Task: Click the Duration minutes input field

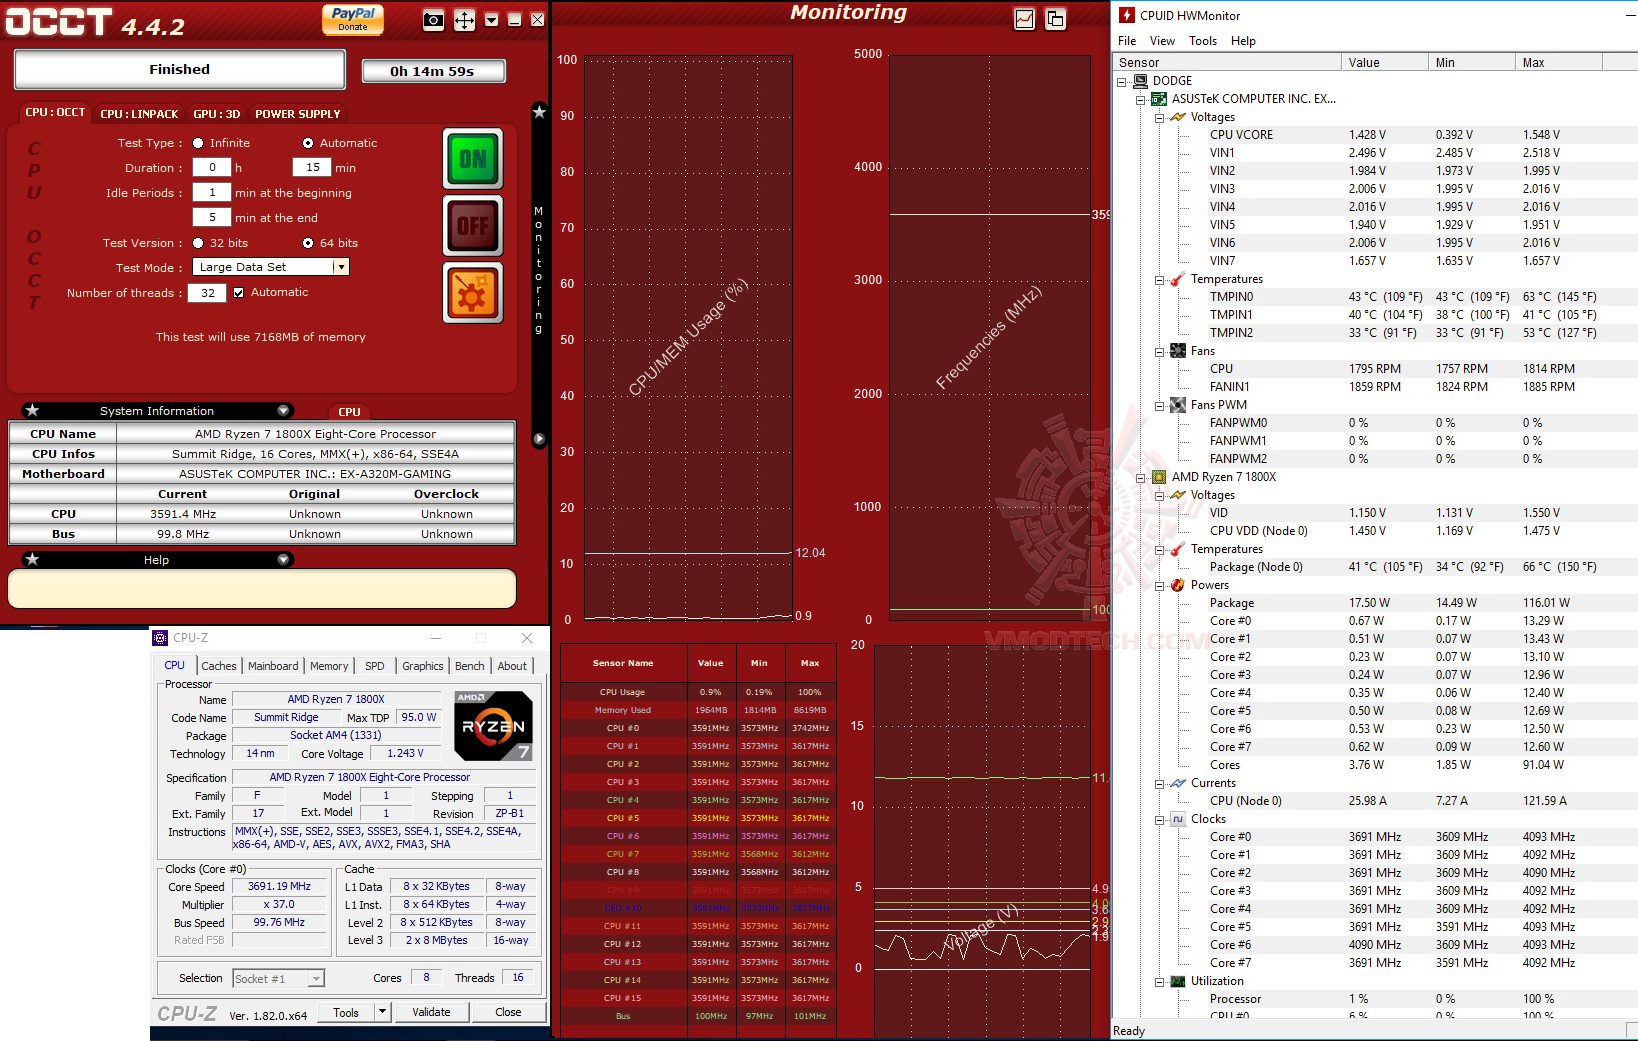Action: point(313,167)
